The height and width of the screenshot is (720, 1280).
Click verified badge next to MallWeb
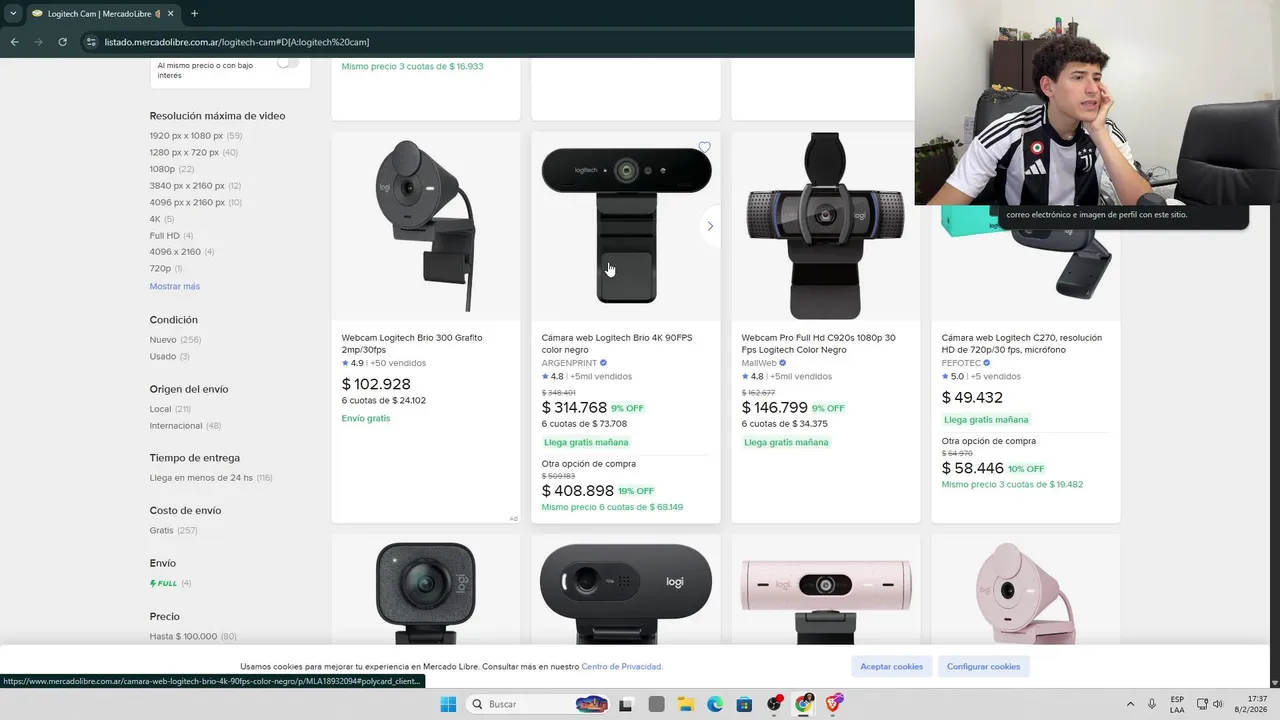pos(782,363)
